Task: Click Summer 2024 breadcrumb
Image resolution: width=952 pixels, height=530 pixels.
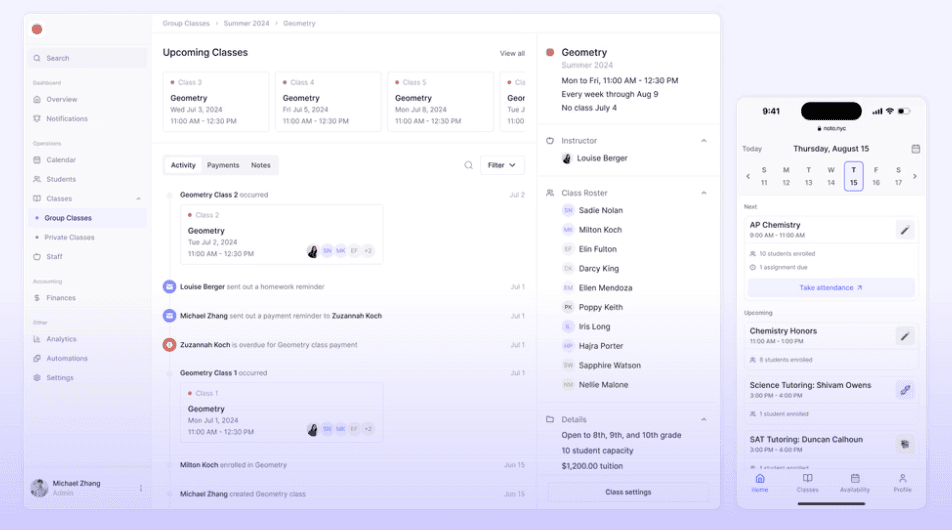Action: (x=246, y=24)
